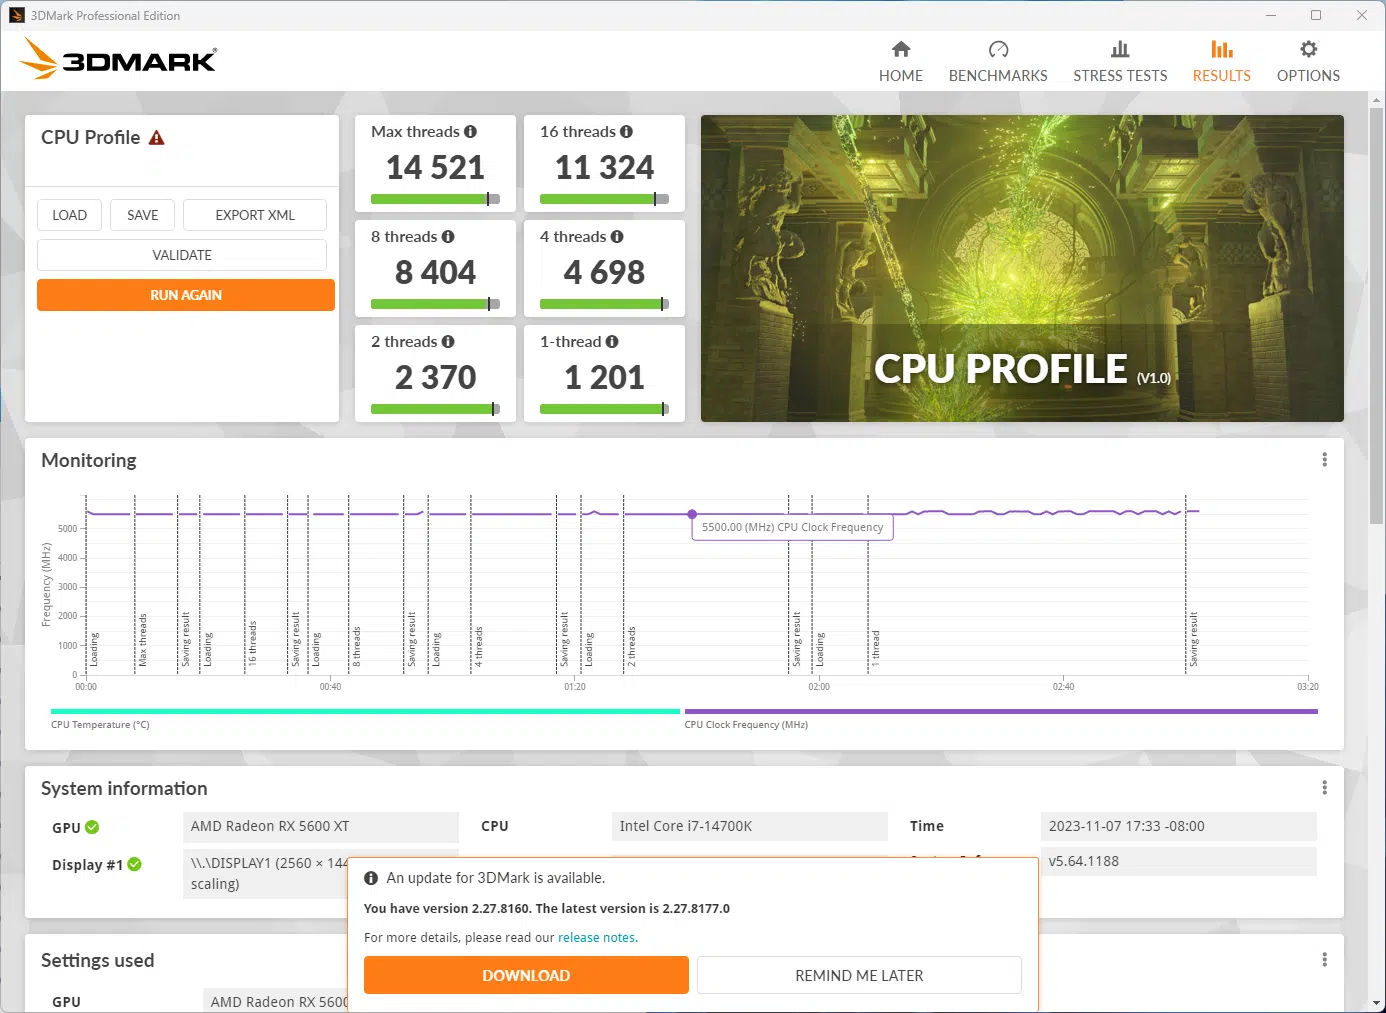The width and height of the screenshot is (1386, 1013).
Task: Click info icon next to 1-thread
Action: coord(612,342)
